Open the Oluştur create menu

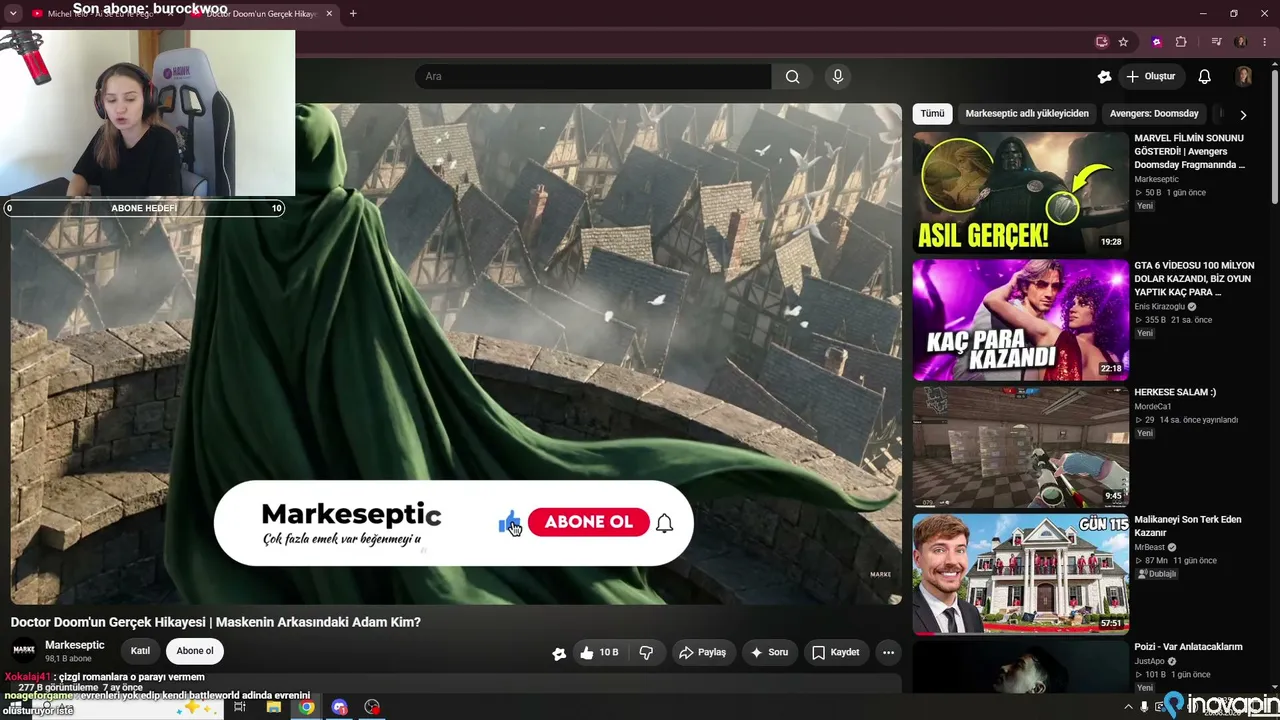click(1150, 77)
